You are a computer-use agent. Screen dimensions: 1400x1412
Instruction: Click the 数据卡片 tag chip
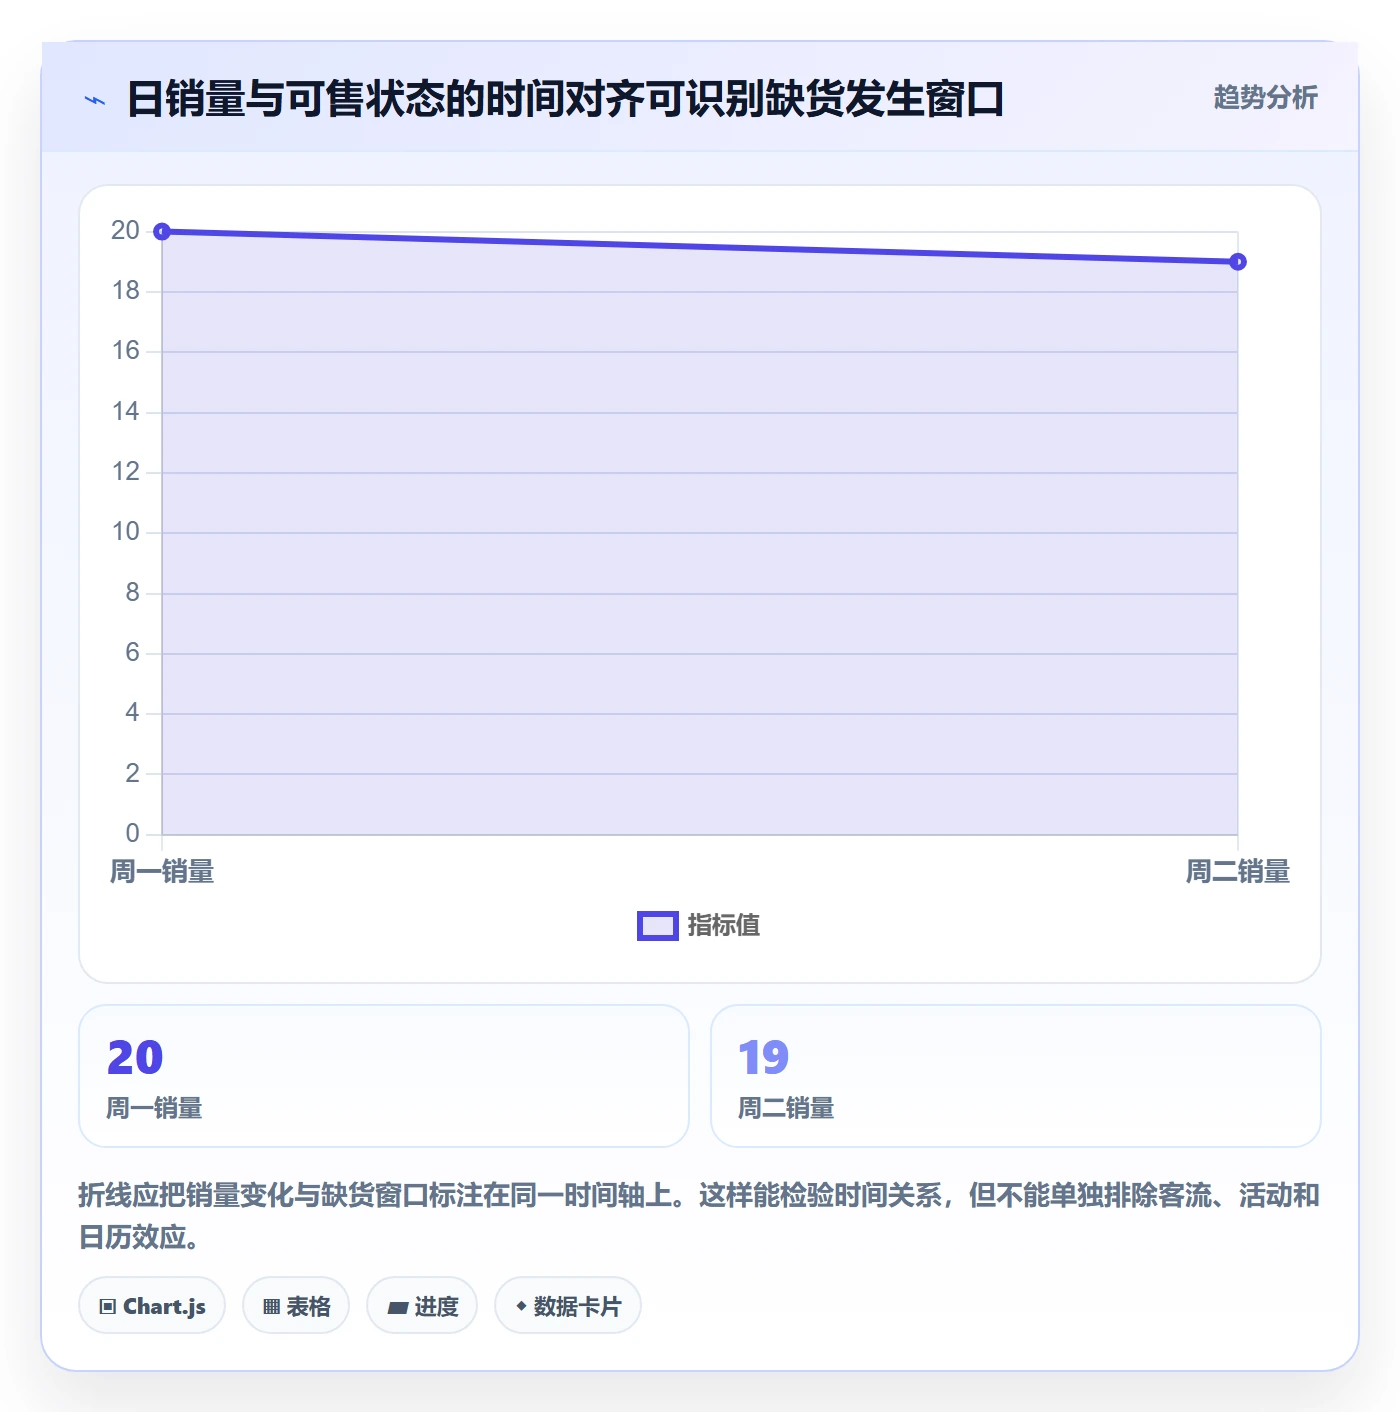pos(568,1305)
